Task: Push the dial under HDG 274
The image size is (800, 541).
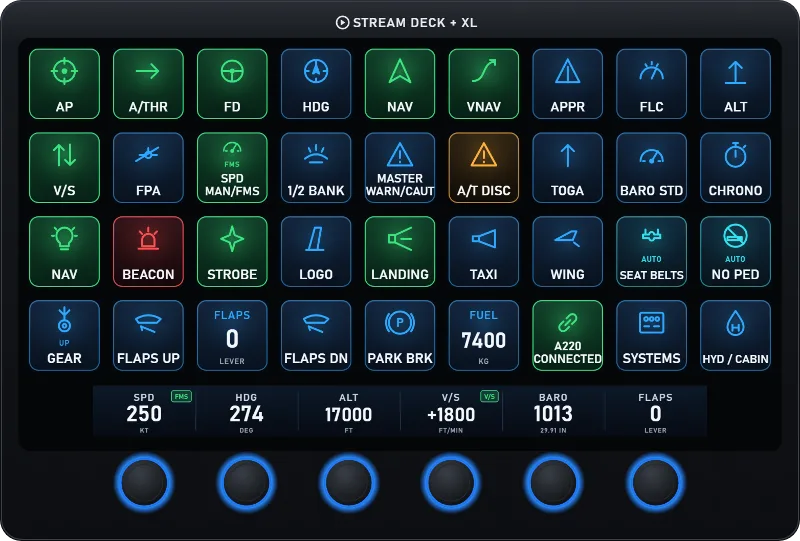Action: click(x=246, y=483)
